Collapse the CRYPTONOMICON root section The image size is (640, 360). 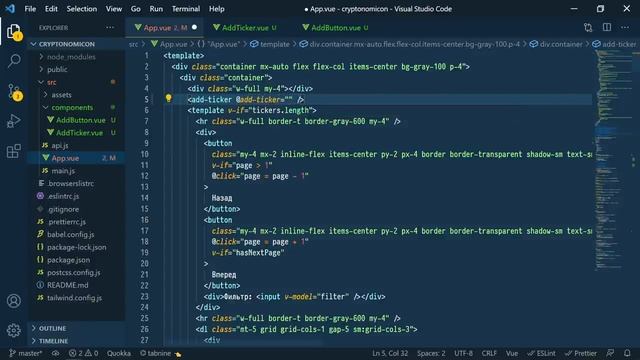(x=67, y=44)
